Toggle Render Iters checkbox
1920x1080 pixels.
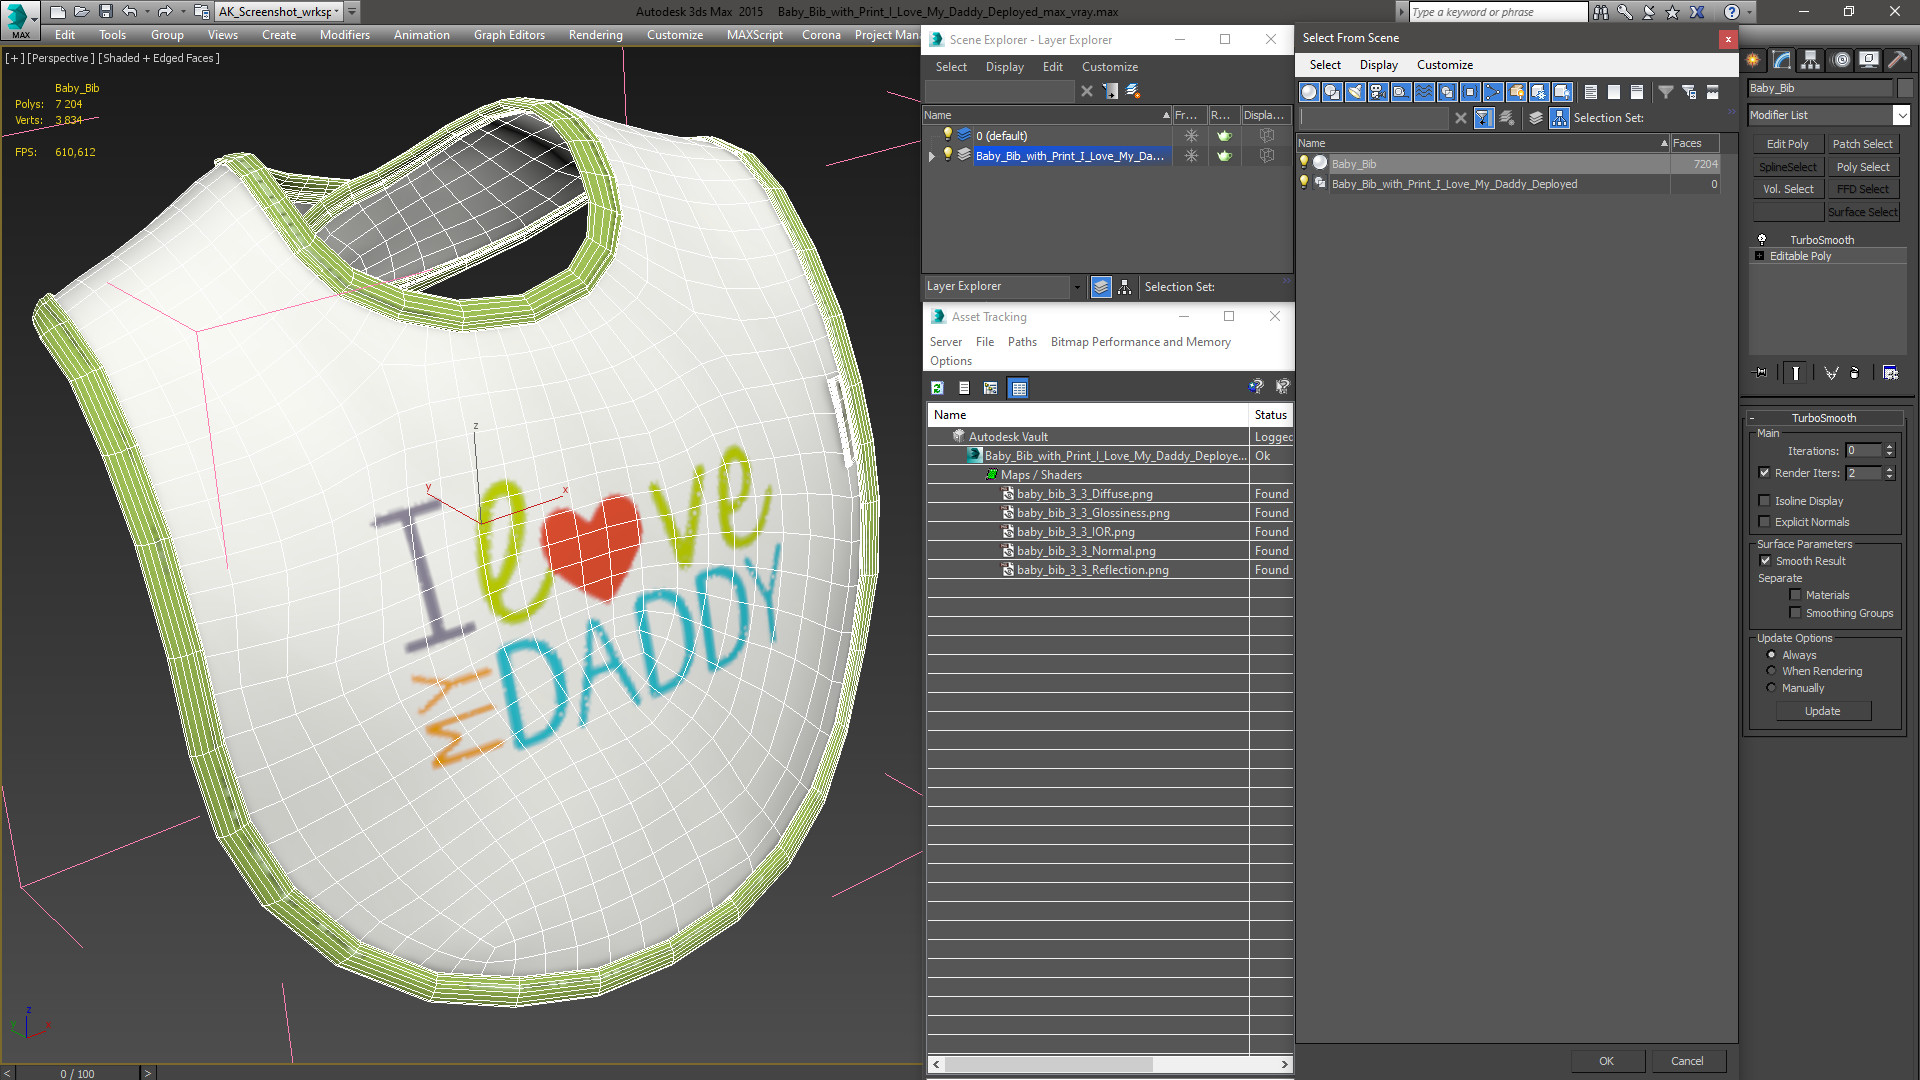click(1764, 473)
